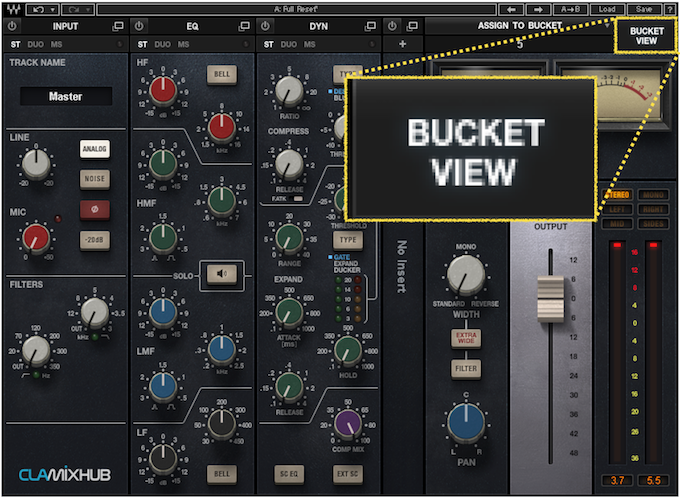Toggle the FATK switch under the compressor release
The width and height of the screenshot is (680, 498).
point(298,199)
